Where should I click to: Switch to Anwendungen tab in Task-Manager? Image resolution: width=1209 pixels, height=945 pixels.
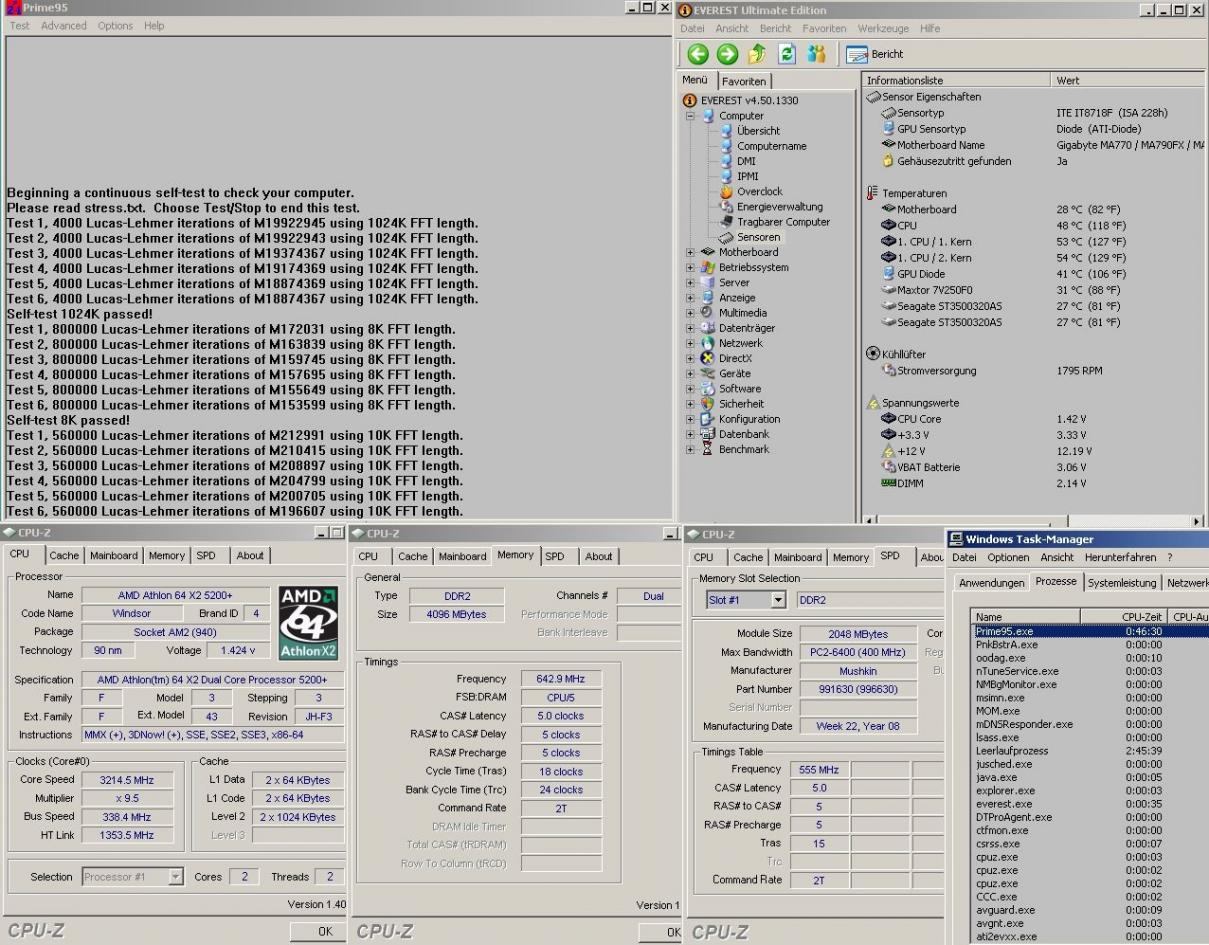[992, 583]
